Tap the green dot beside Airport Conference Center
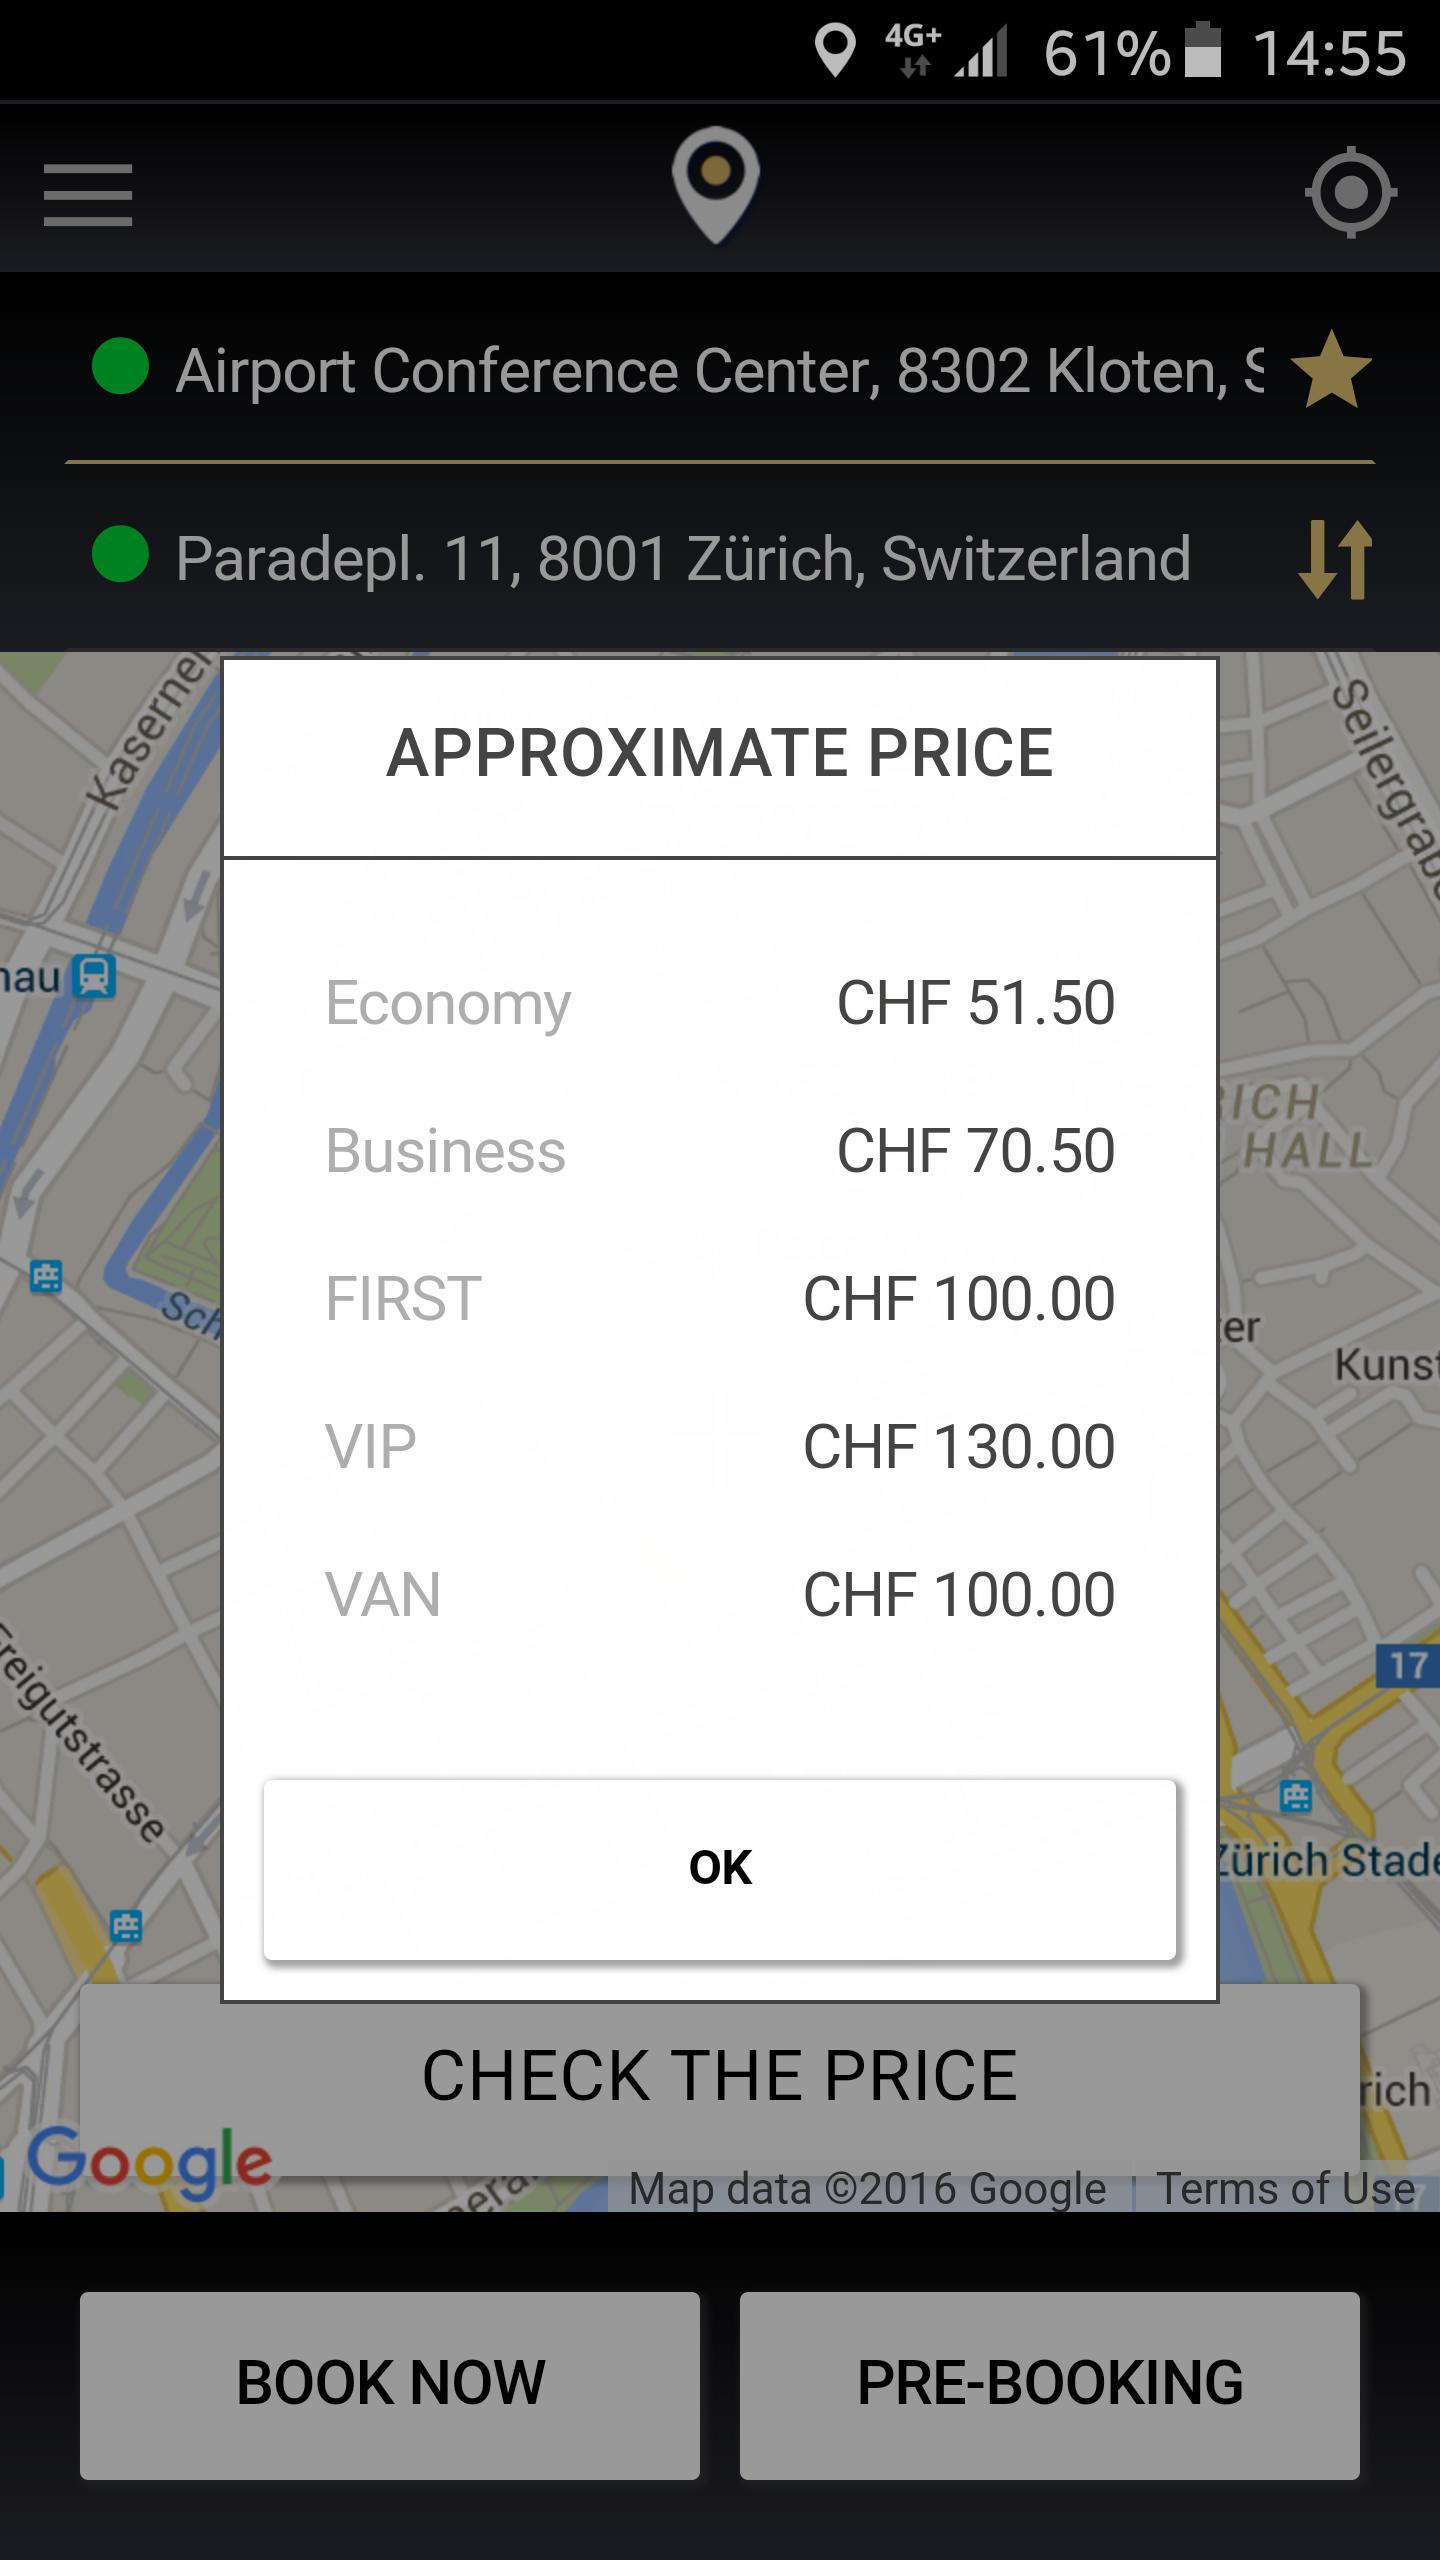 tap(120, 367)
